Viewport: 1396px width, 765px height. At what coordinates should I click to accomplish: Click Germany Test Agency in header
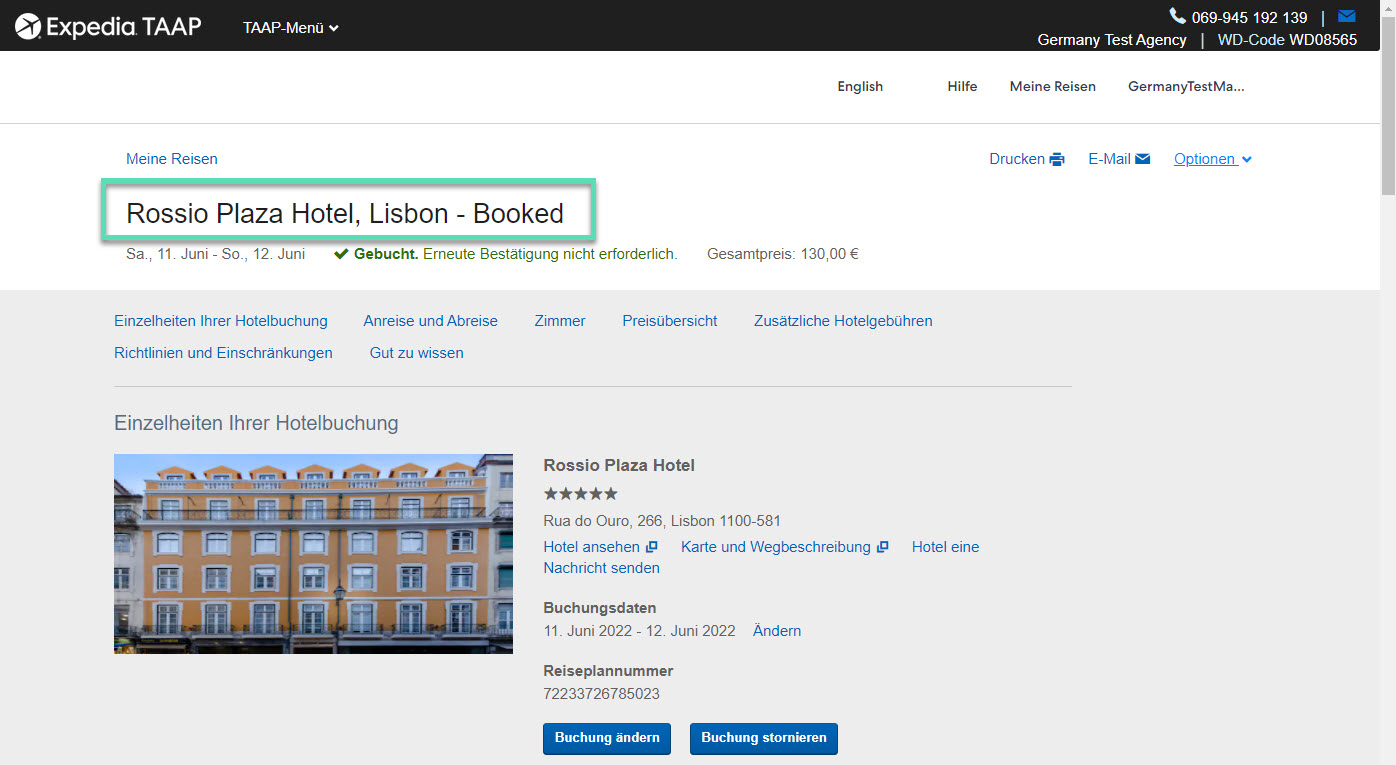click(1112, 40)
